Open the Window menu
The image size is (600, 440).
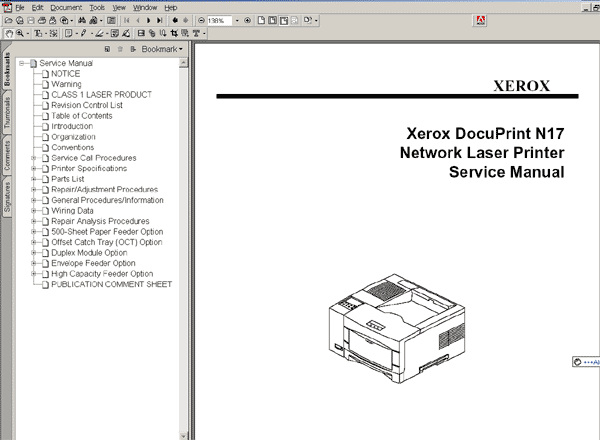click(145, 7)
